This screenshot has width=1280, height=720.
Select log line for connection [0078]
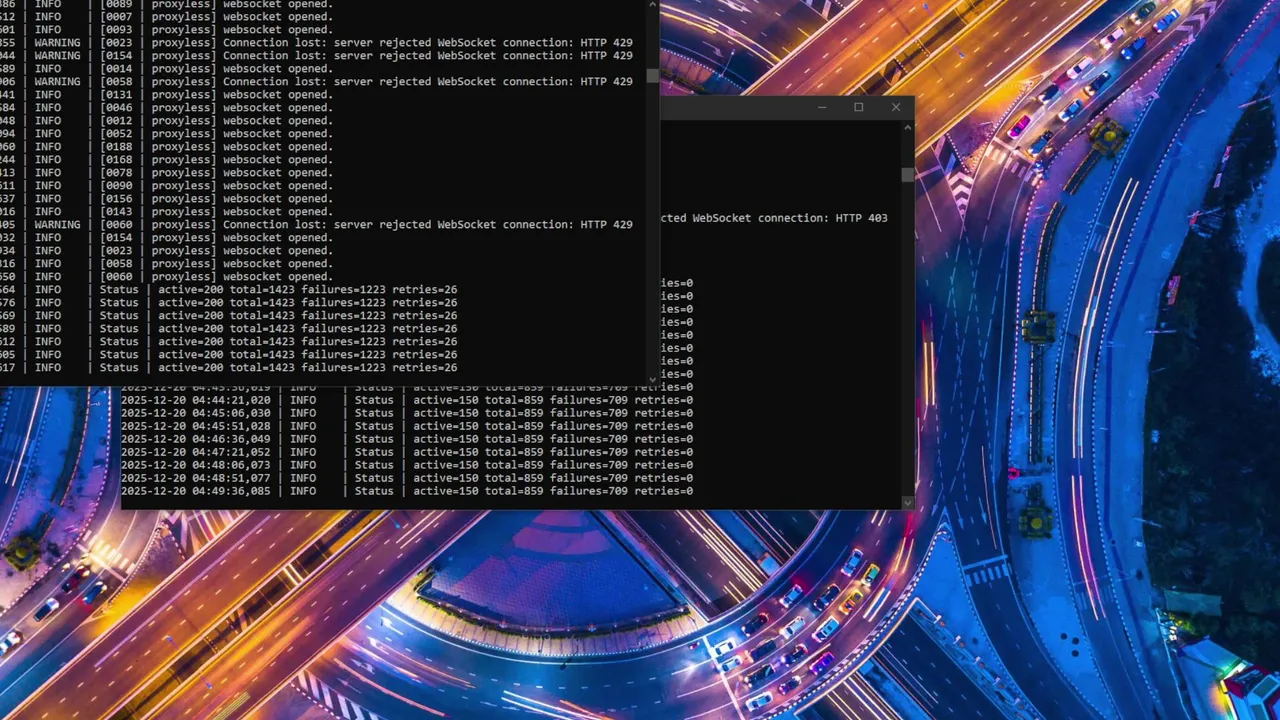(166, 173)
